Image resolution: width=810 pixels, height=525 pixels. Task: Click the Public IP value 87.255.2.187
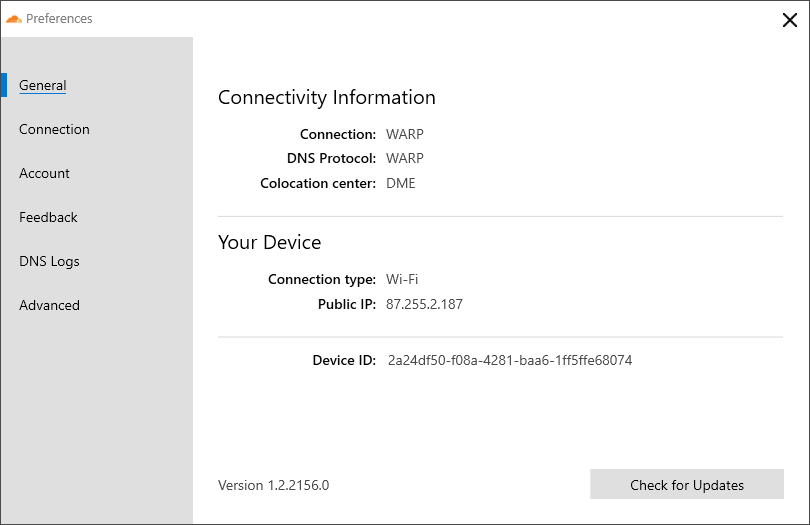424,304
